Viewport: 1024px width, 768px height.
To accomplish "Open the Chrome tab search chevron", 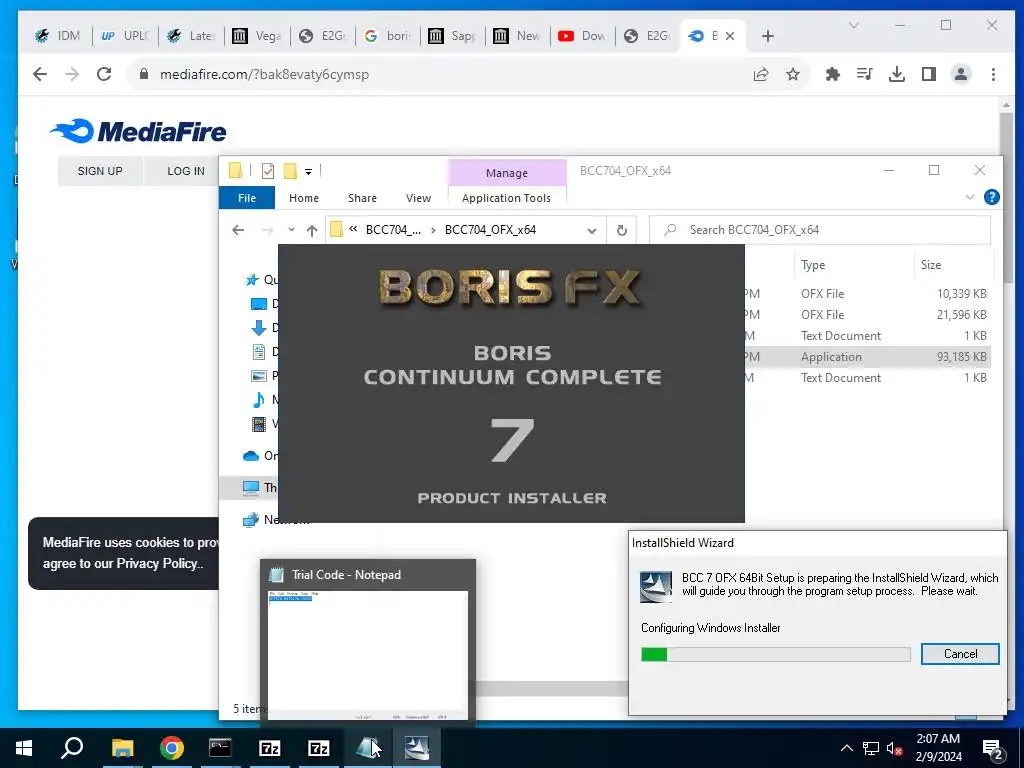I will pos(854,25).
